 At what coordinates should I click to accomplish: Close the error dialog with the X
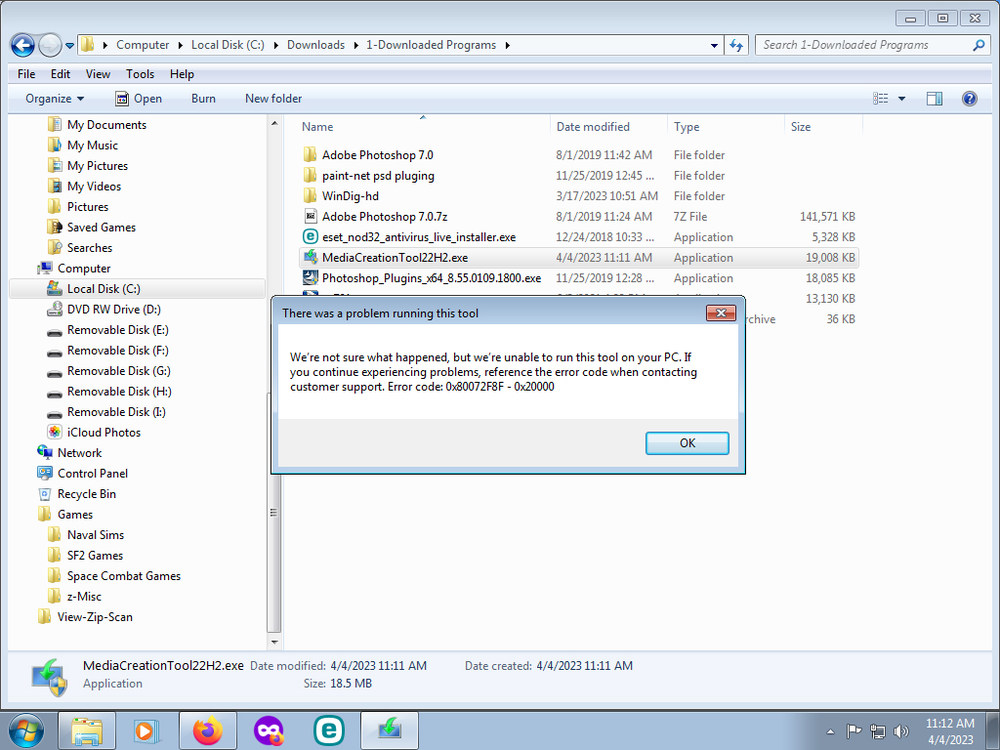pos(721,312)
